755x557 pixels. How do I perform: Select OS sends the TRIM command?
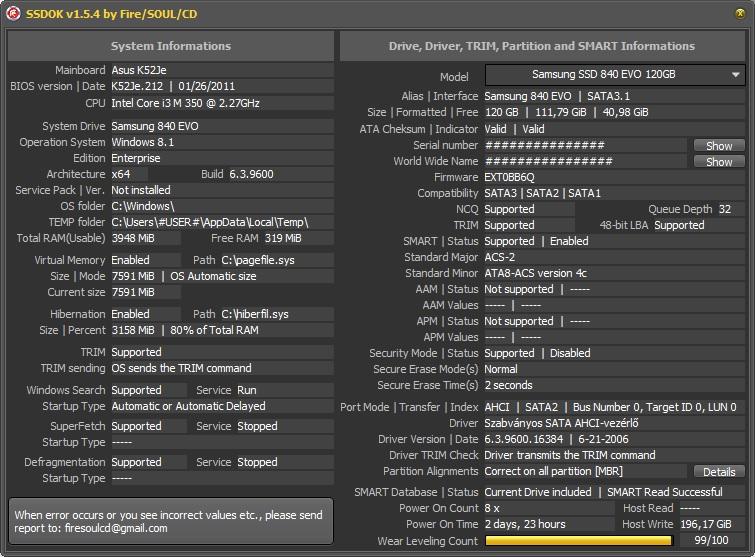(182, 368)
